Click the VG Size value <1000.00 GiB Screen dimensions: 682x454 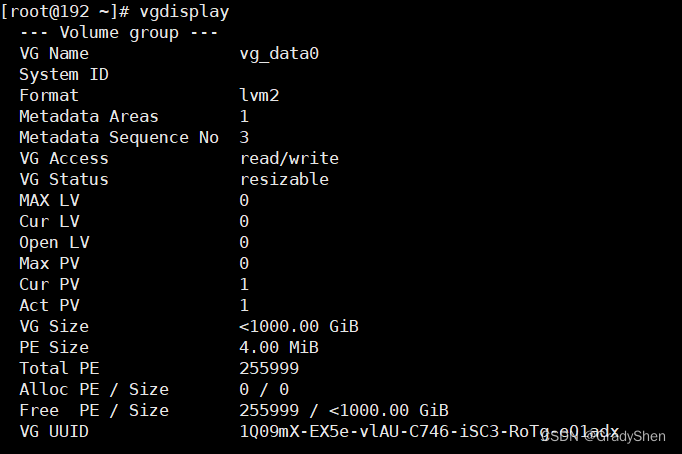tap(299, 326)
